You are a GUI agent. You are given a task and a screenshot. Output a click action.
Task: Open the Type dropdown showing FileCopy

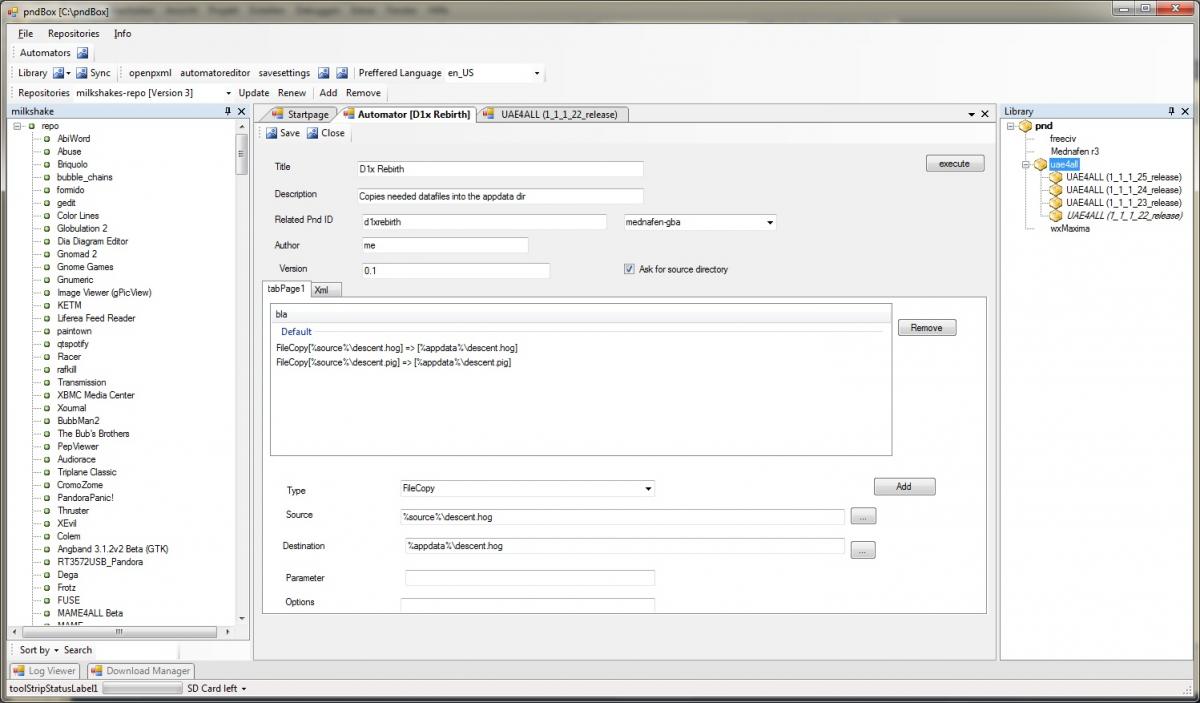tap(648, 489)
